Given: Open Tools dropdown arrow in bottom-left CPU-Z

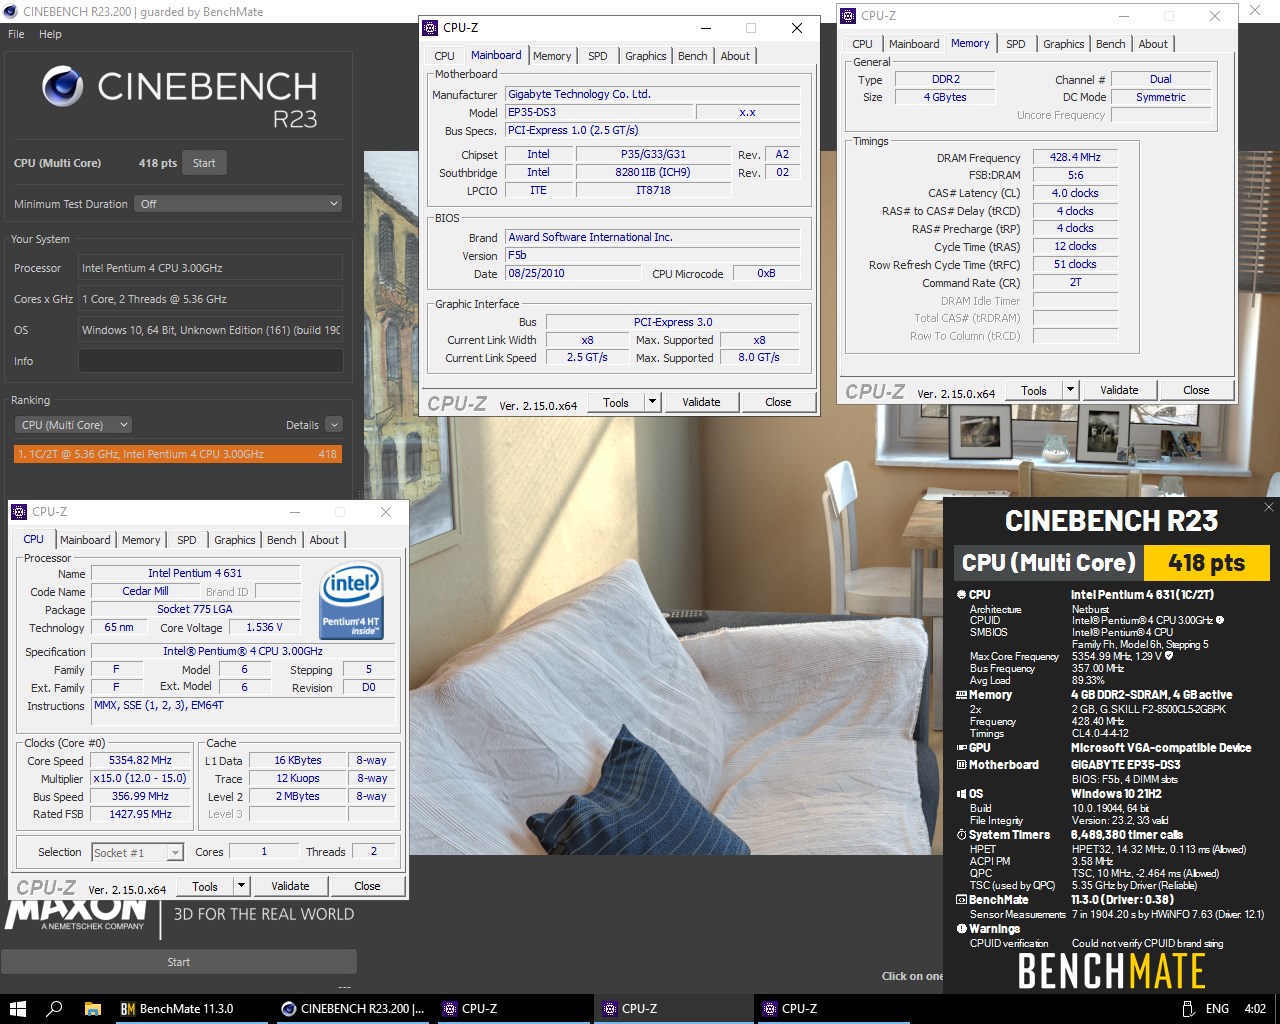Looking at the screenshot, I should click(x=241, y=886).
